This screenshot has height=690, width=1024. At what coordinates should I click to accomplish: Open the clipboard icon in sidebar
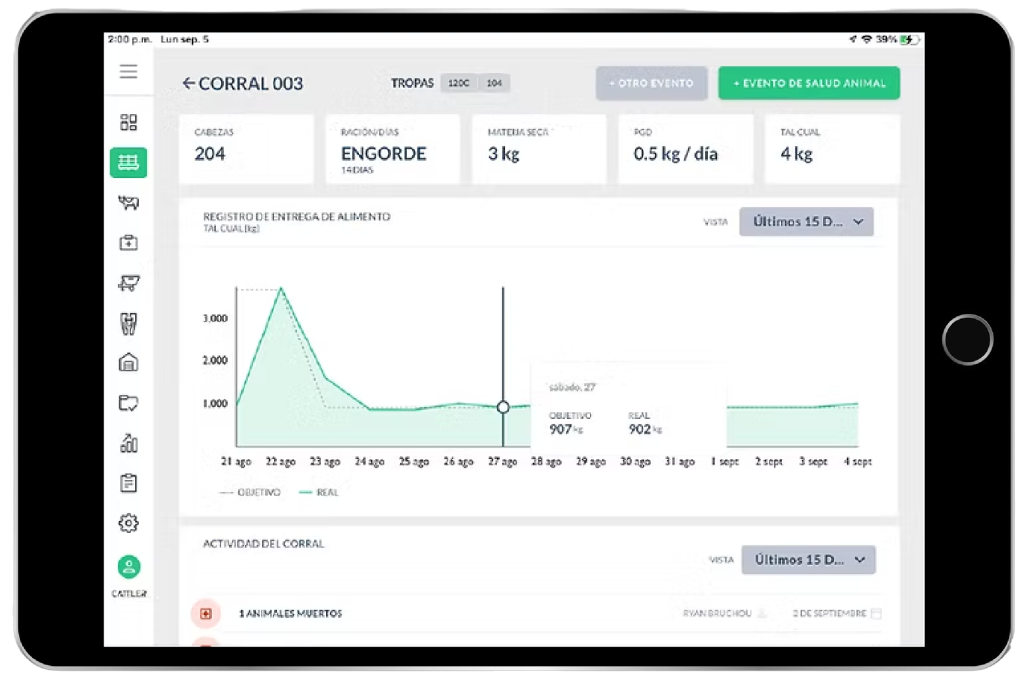128,483
